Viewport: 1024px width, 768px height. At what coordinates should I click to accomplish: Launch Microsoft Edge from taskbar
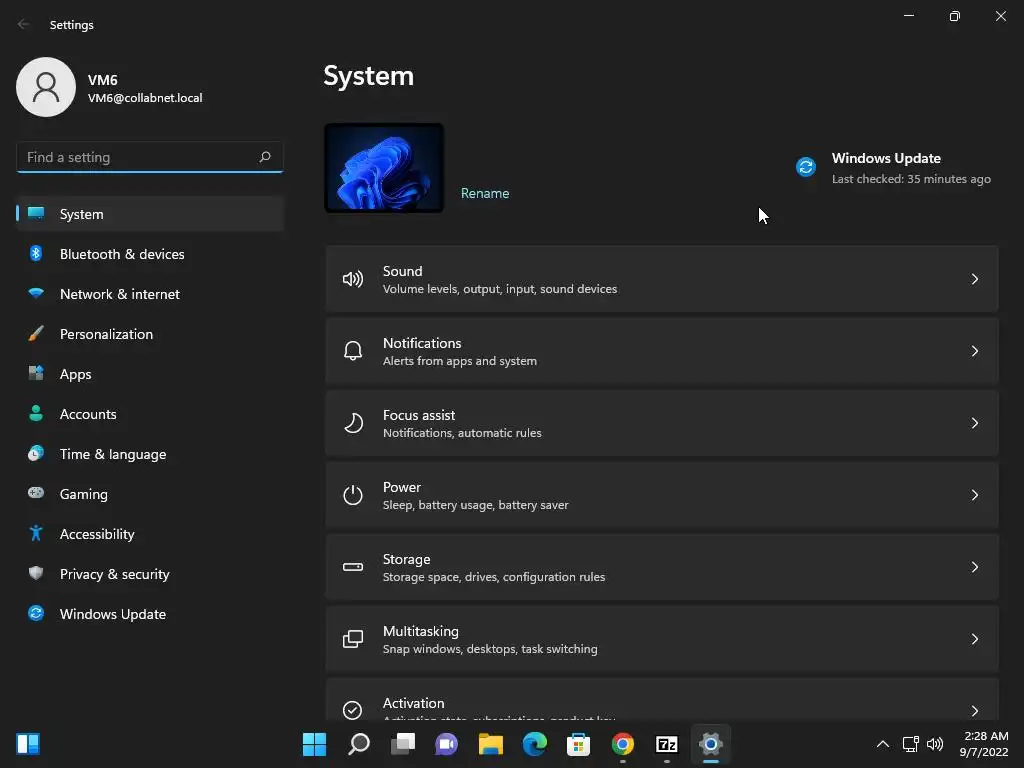point(534,744)
